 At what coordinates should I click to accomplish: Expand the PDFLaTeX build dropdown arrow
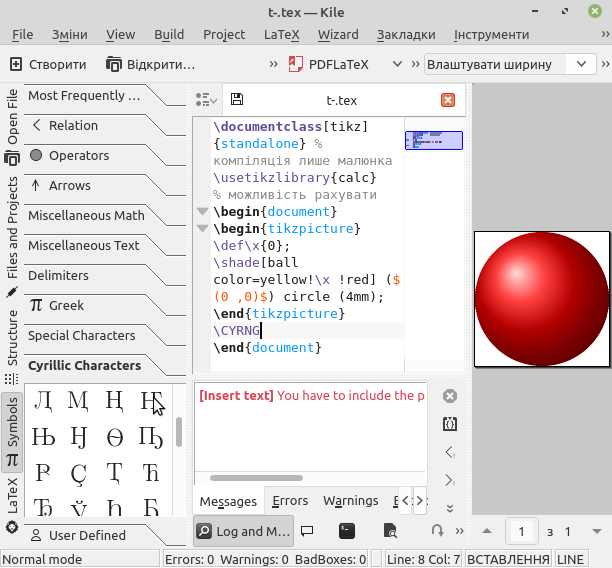pyautogui.click(x=397, y=64)
